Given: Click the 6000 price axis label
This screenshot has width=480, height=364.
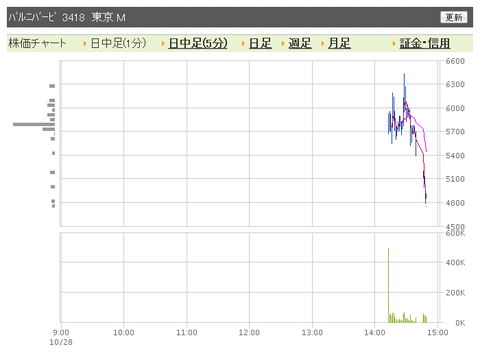Looking at the screenshot, I should [455, 108].
